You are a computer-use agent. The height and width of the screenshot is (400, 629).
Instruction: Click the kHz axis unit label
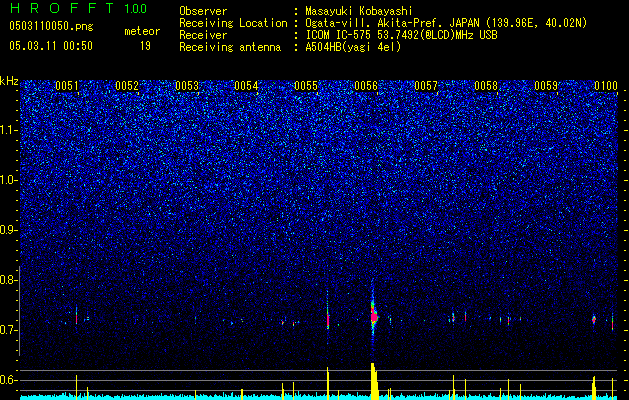point(9,81)
